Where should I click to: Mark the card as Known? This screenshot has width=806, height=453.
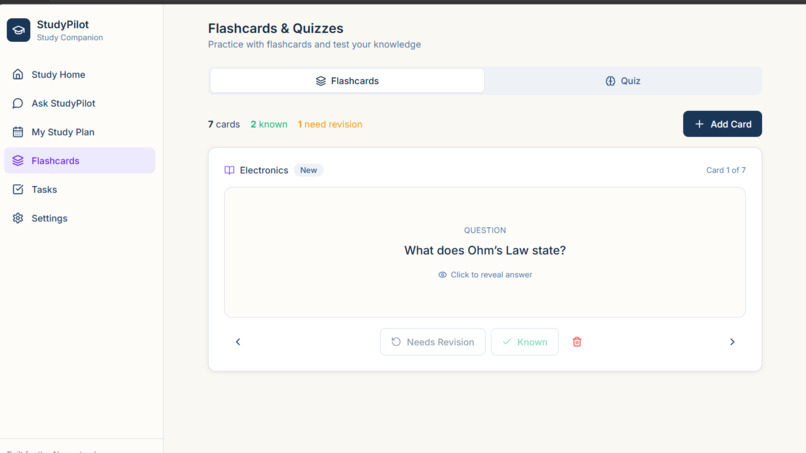[x=524, y=342]
